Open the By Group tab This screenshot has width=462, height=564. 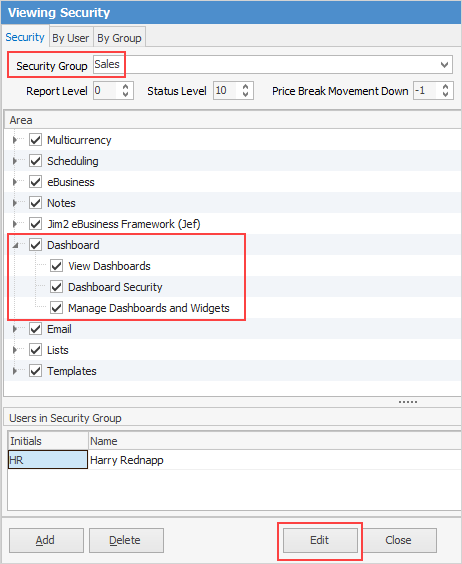click(119, 38)
